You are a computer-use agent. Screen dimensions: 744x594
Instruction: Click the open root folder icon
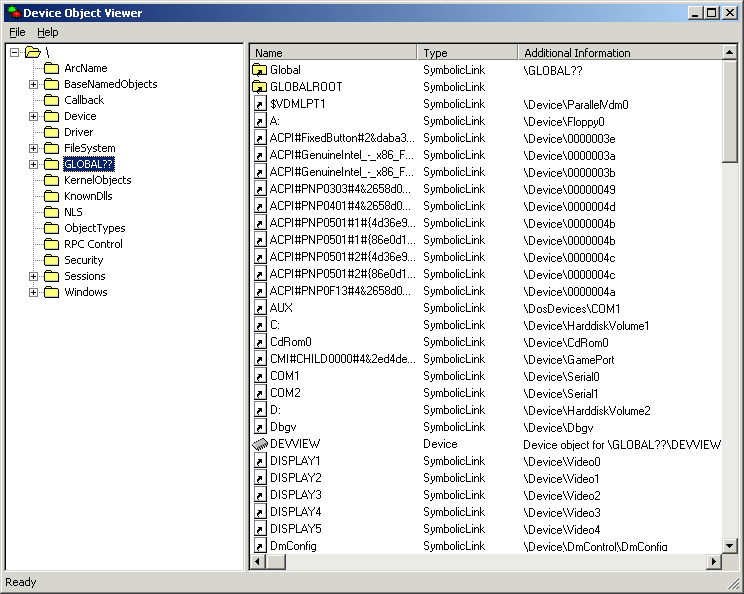tap(33, 52)
